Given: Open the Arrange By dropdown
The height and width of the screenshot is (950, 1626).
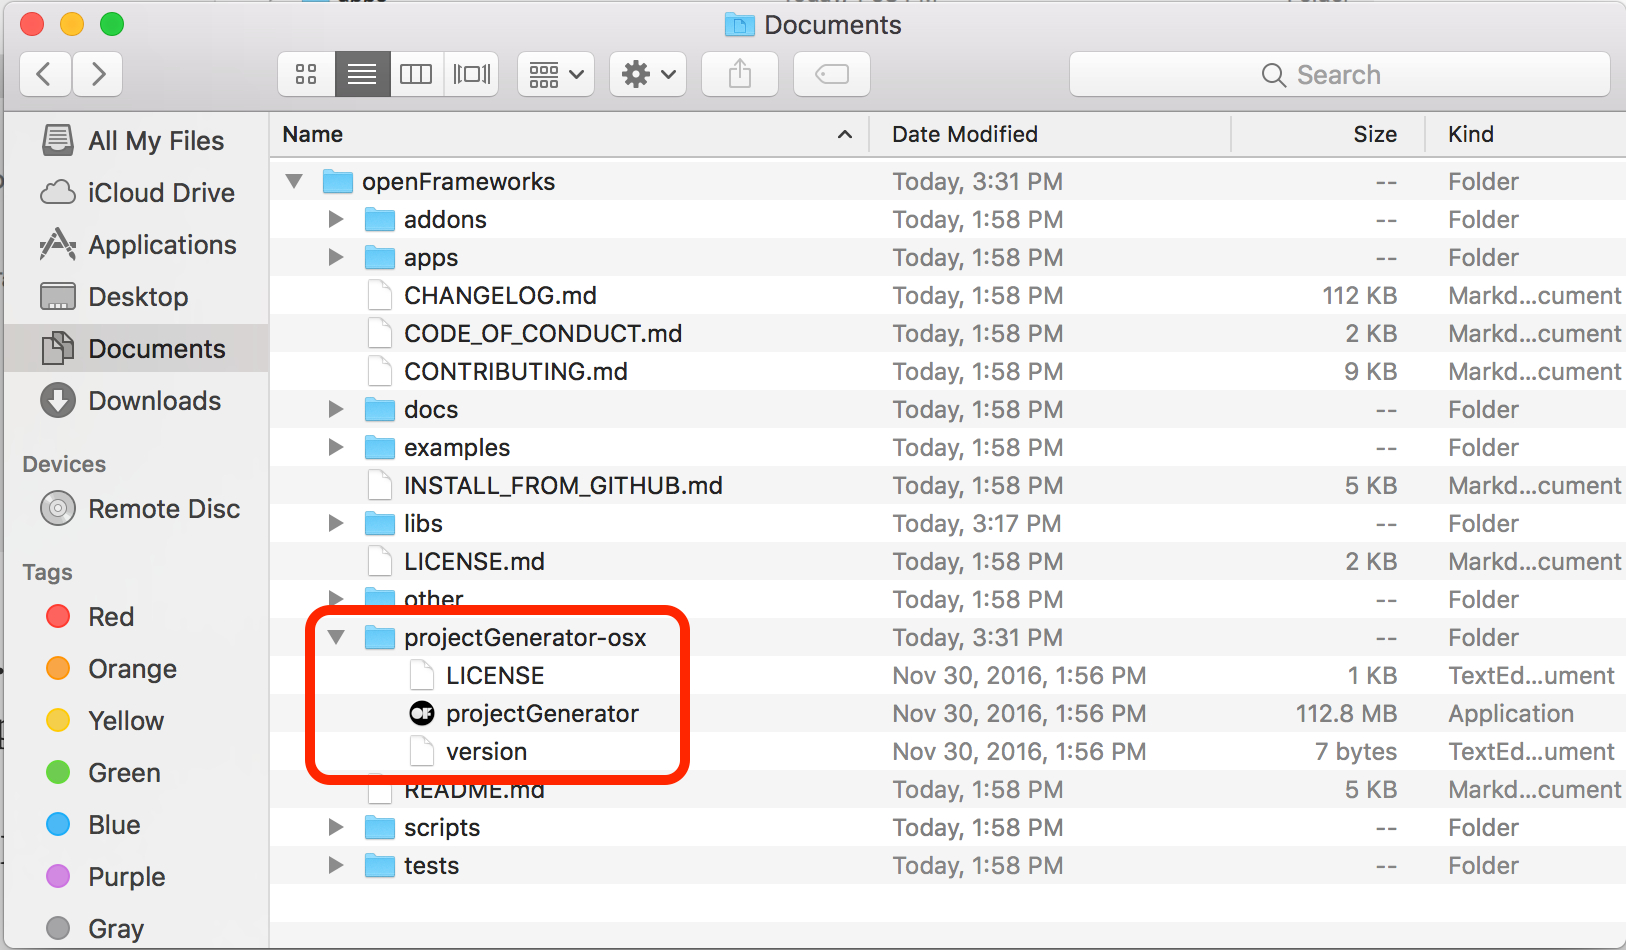Looking at the screenshot, I should pyautogui.click(x=554, y=74).
